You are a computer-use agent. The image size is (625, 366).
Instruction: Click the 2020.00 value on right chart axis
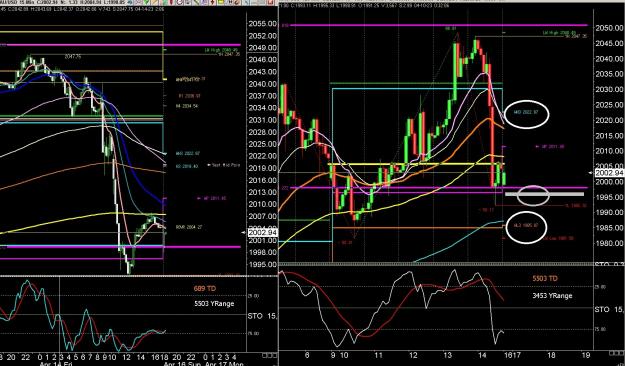click(x=610, y=120)
